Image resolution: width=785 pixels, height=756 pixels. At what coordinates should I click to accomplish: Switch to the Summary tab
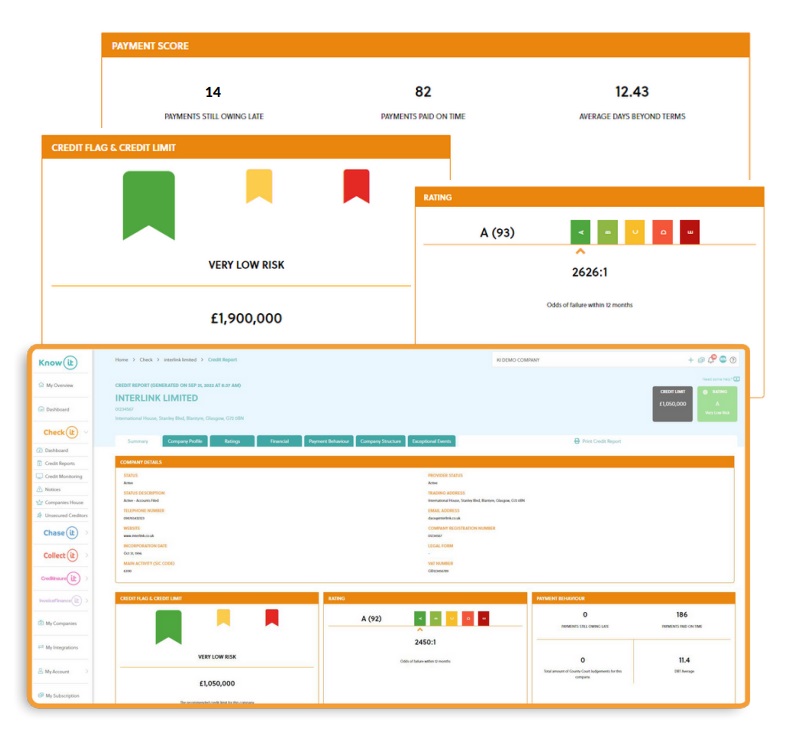138,441
